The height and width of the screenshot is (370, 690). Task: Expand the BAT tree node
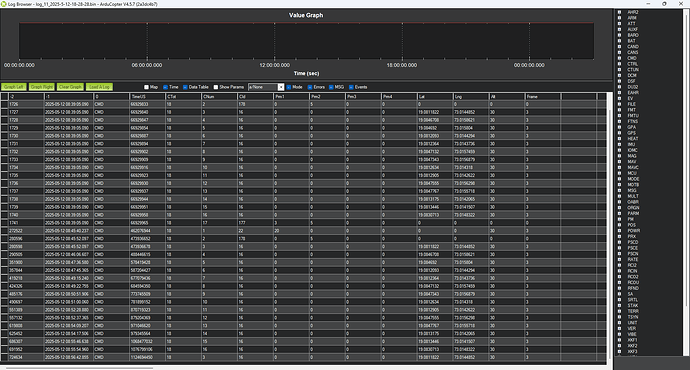tap(619, 41)
